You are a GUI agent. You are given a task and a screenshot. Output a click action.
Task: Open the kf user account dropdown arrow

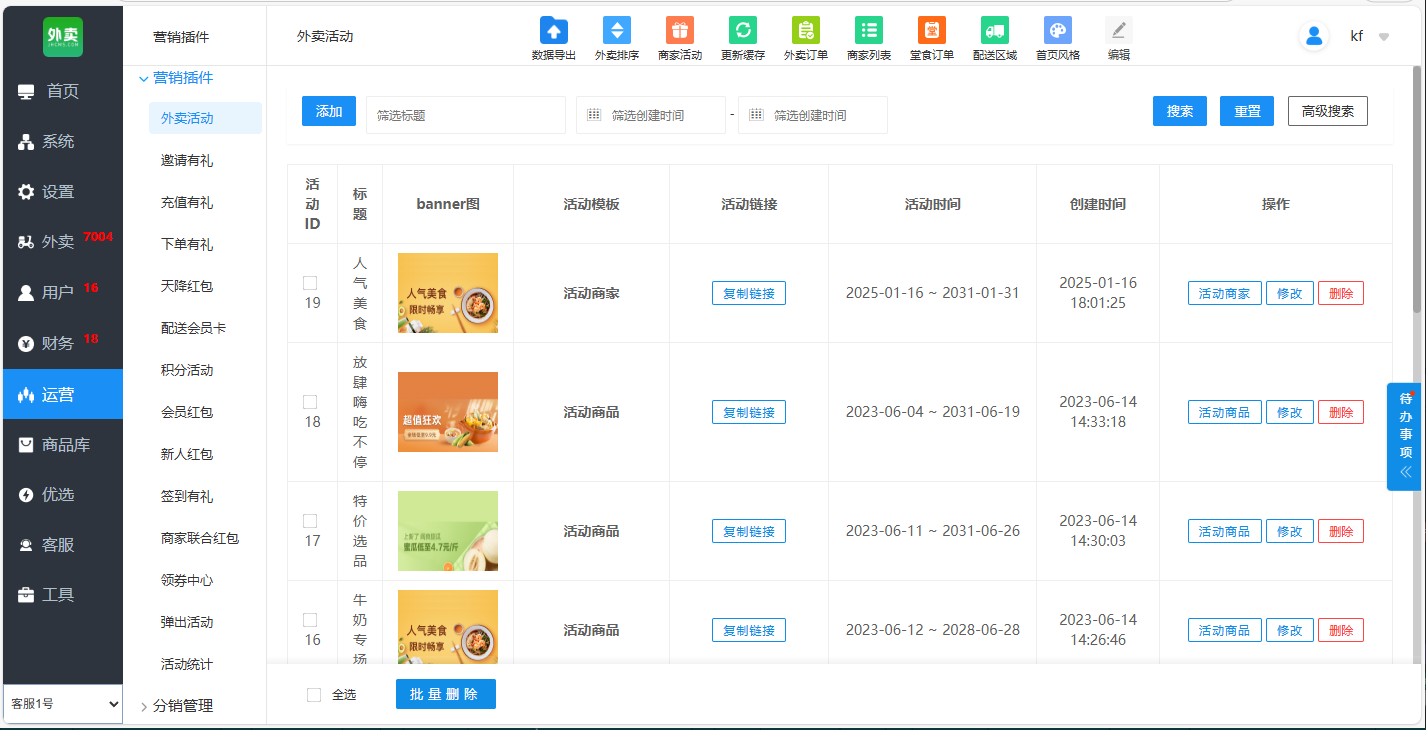point(1384,37)
